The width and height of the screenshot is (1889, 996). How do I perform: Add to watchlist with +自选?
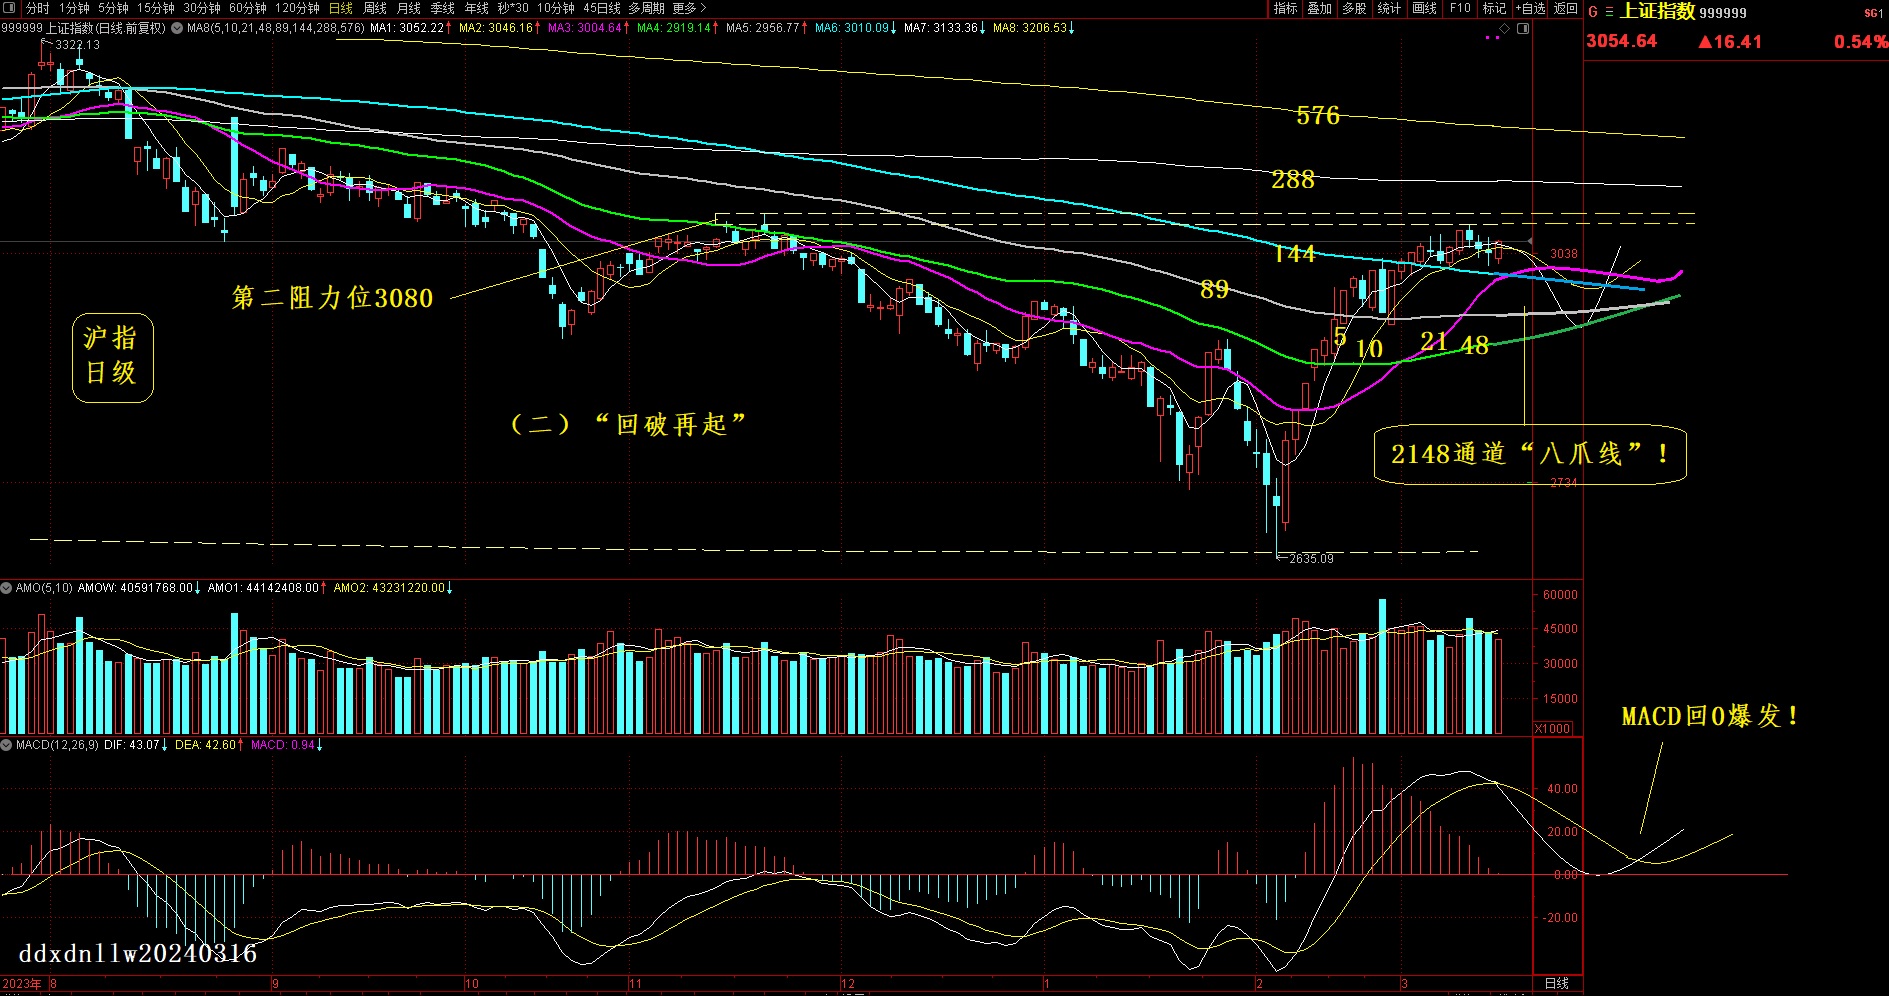pyautogui.click(x=1530, y=8)
